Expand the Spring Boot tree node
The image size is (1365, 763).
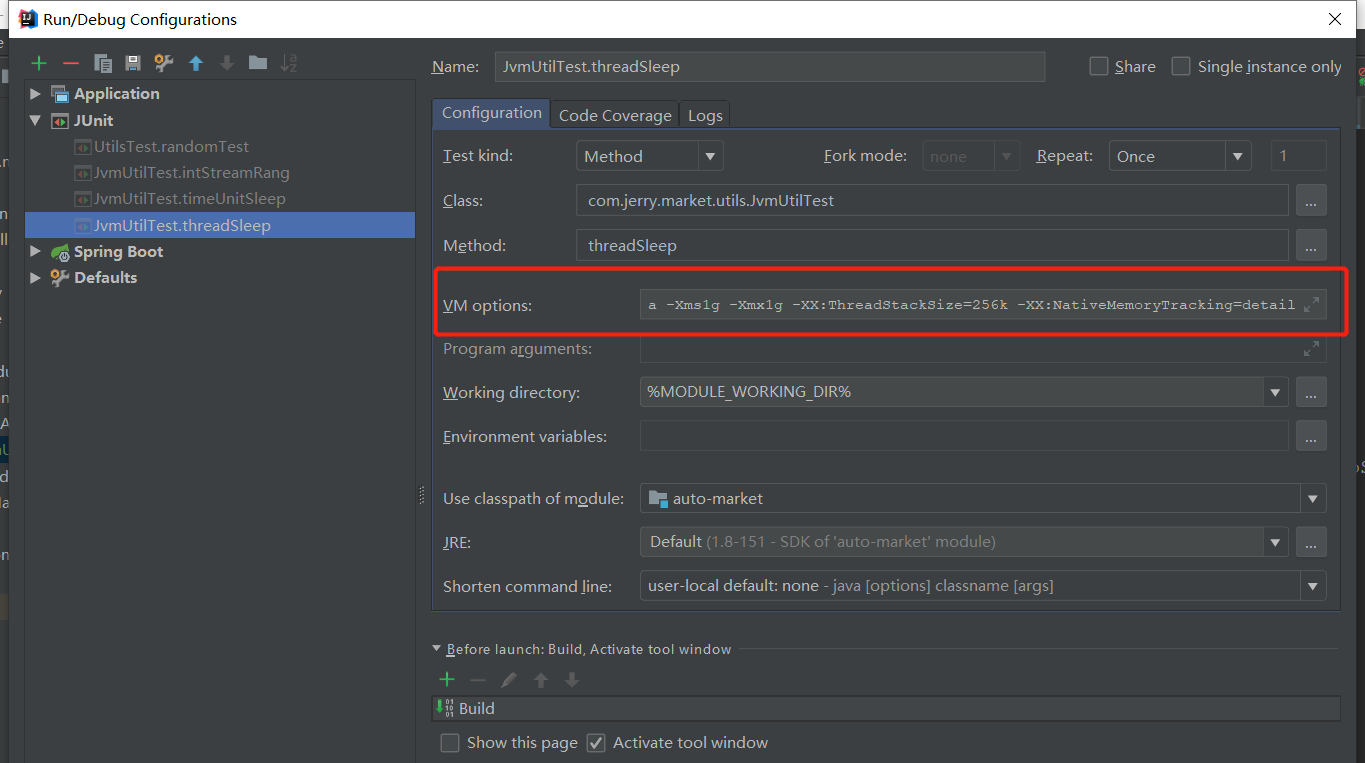click(x=36, y=252)
